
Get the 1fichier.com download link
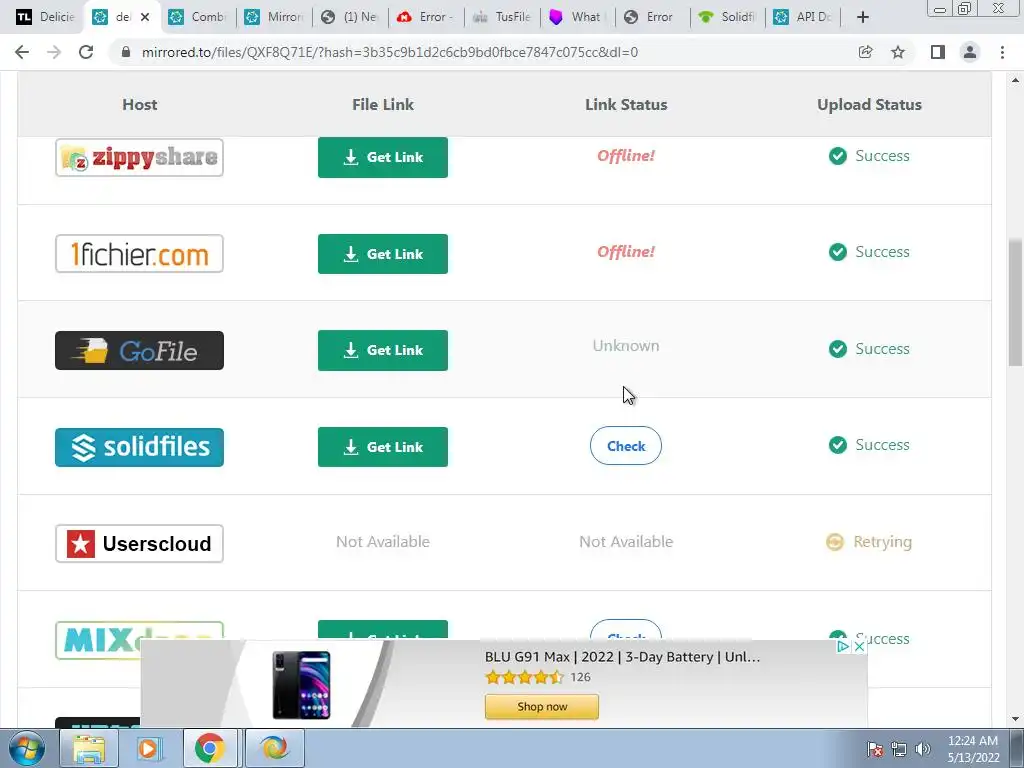(383, 254)
